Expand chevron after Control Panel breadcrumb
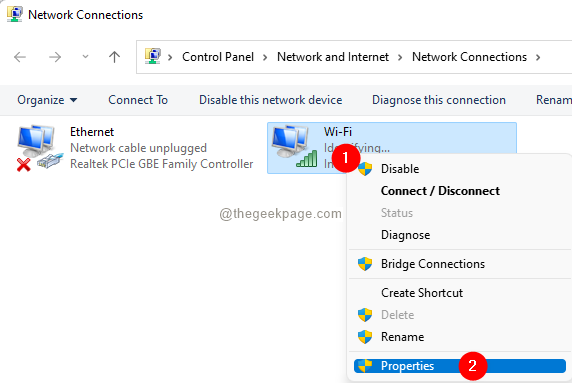The image size is (572, 383). tap(265, 57)
